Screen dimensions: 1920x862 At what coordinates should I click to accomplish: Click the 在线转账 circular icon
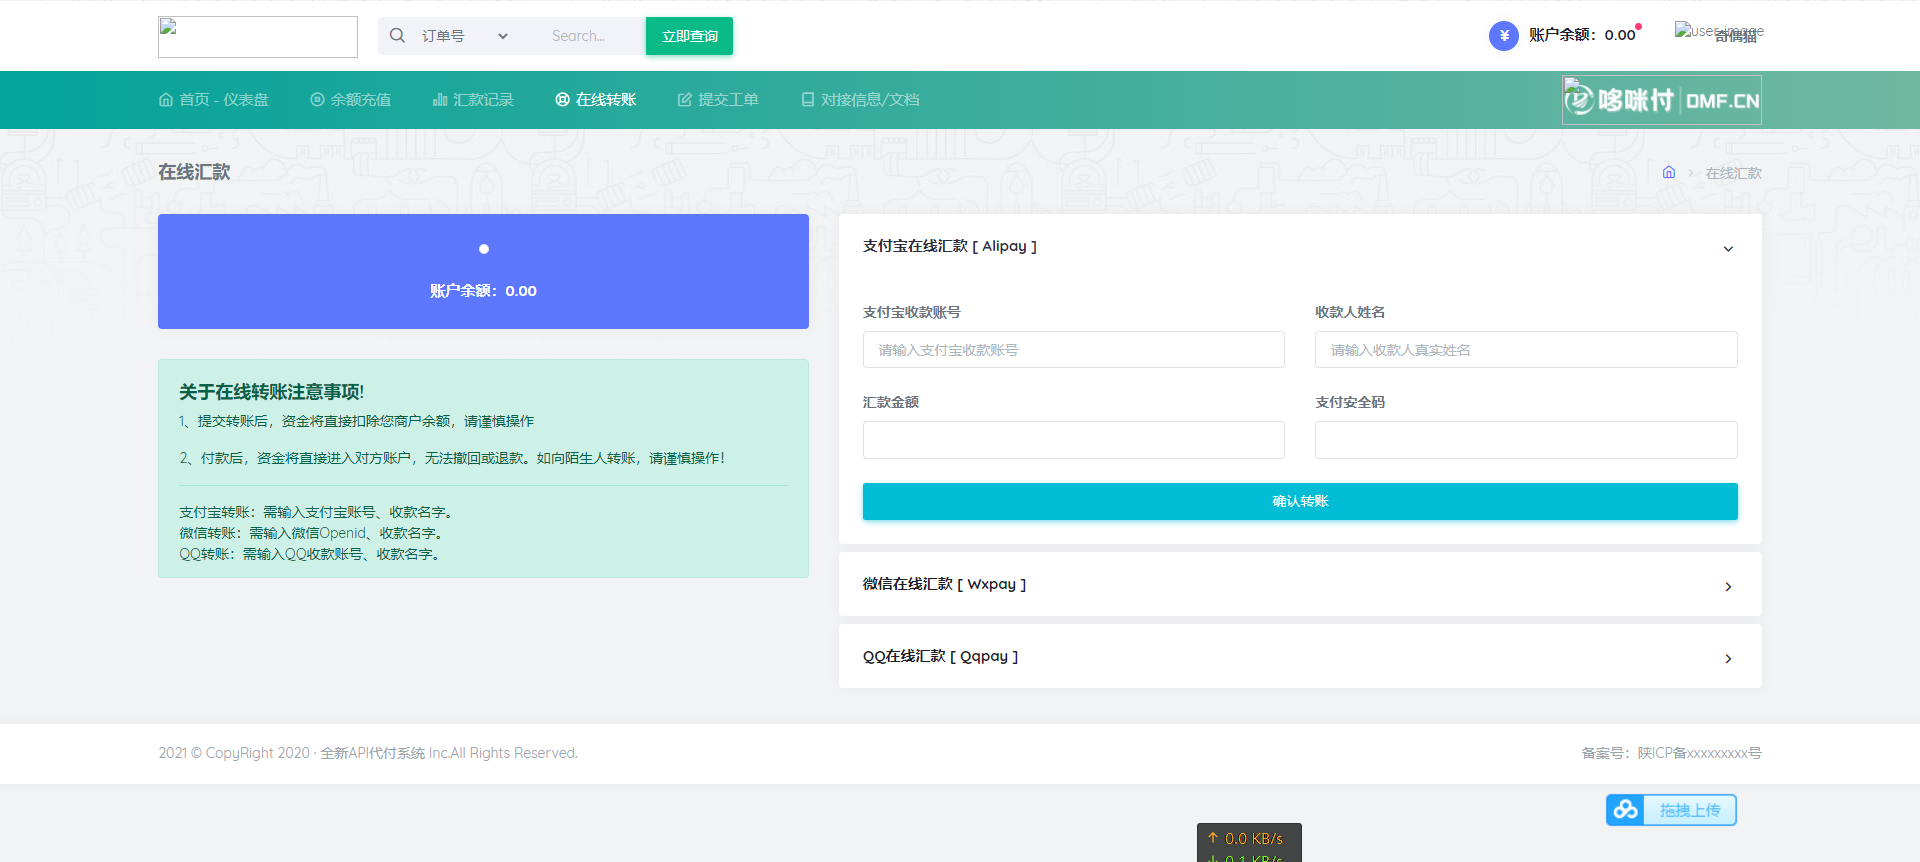click(562, 99)
